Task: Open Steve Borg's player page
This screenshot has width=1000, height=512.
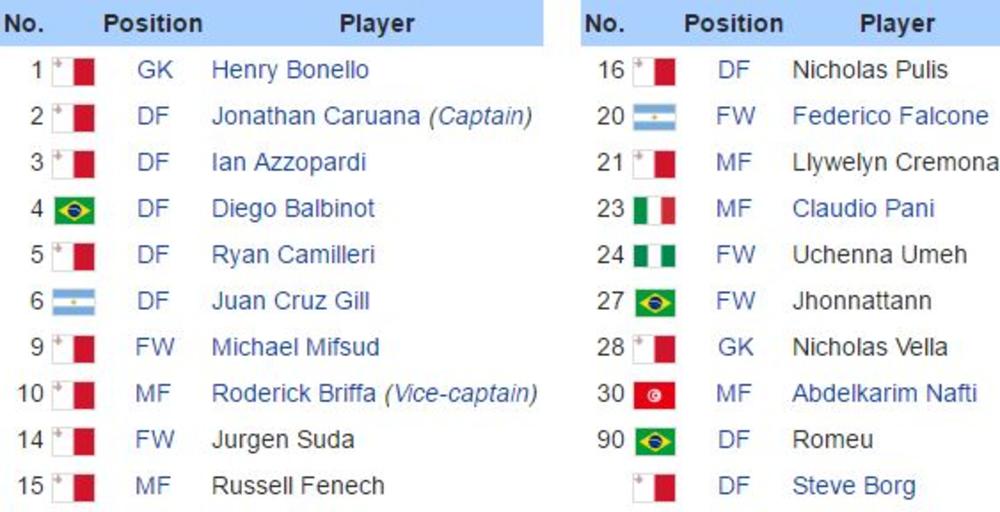Action: [853, 487]
